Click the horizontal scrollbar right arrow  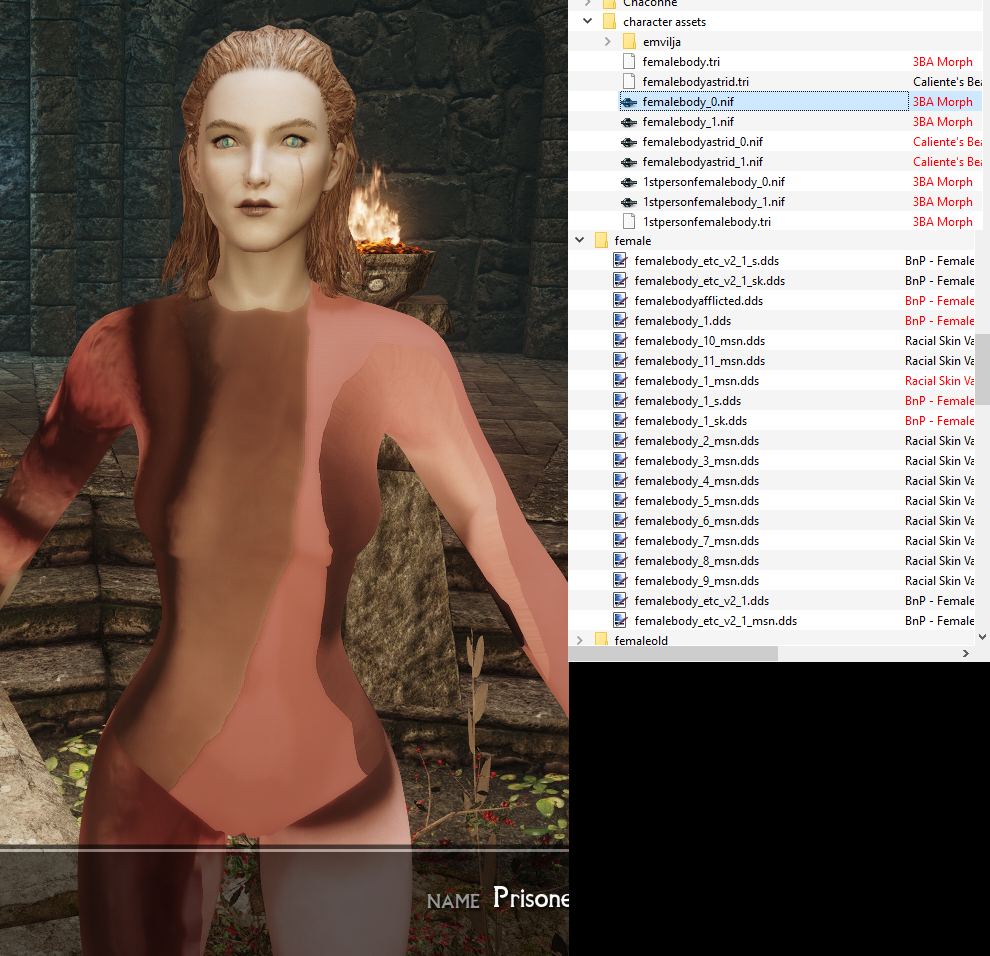pos(965,654)
